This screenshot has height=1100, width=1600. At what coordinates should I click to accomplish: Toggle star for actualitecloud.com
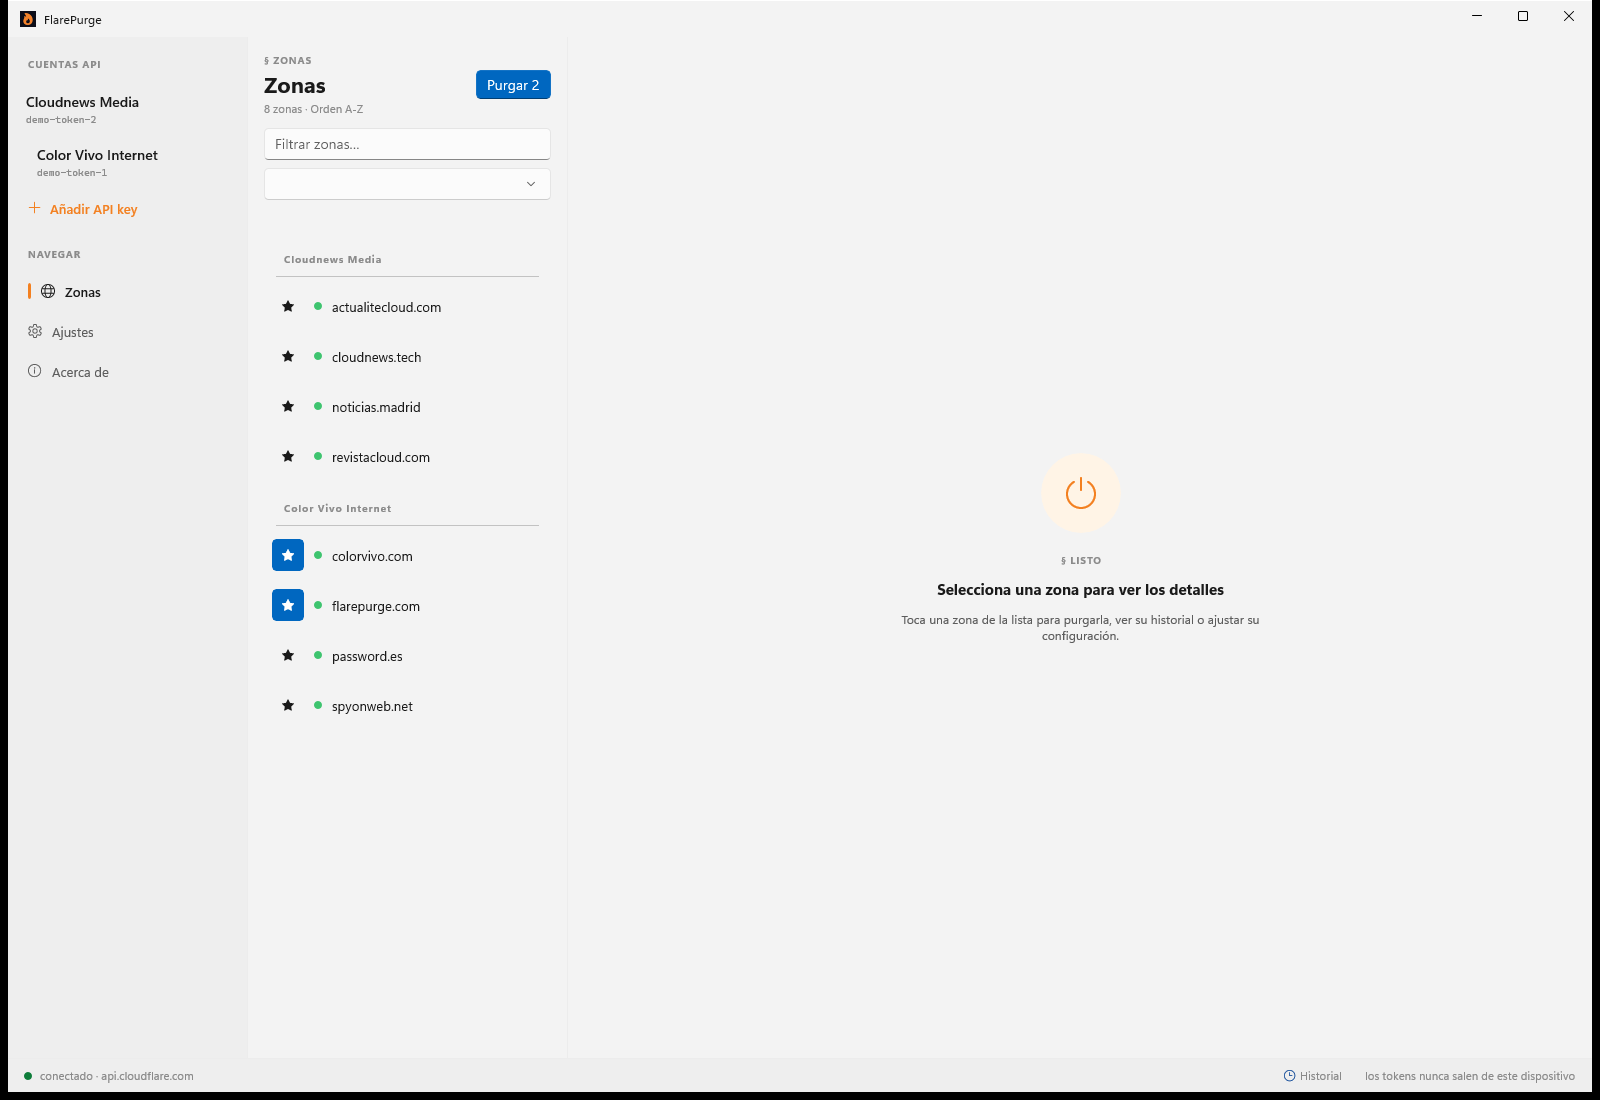[x=288, y=306]
